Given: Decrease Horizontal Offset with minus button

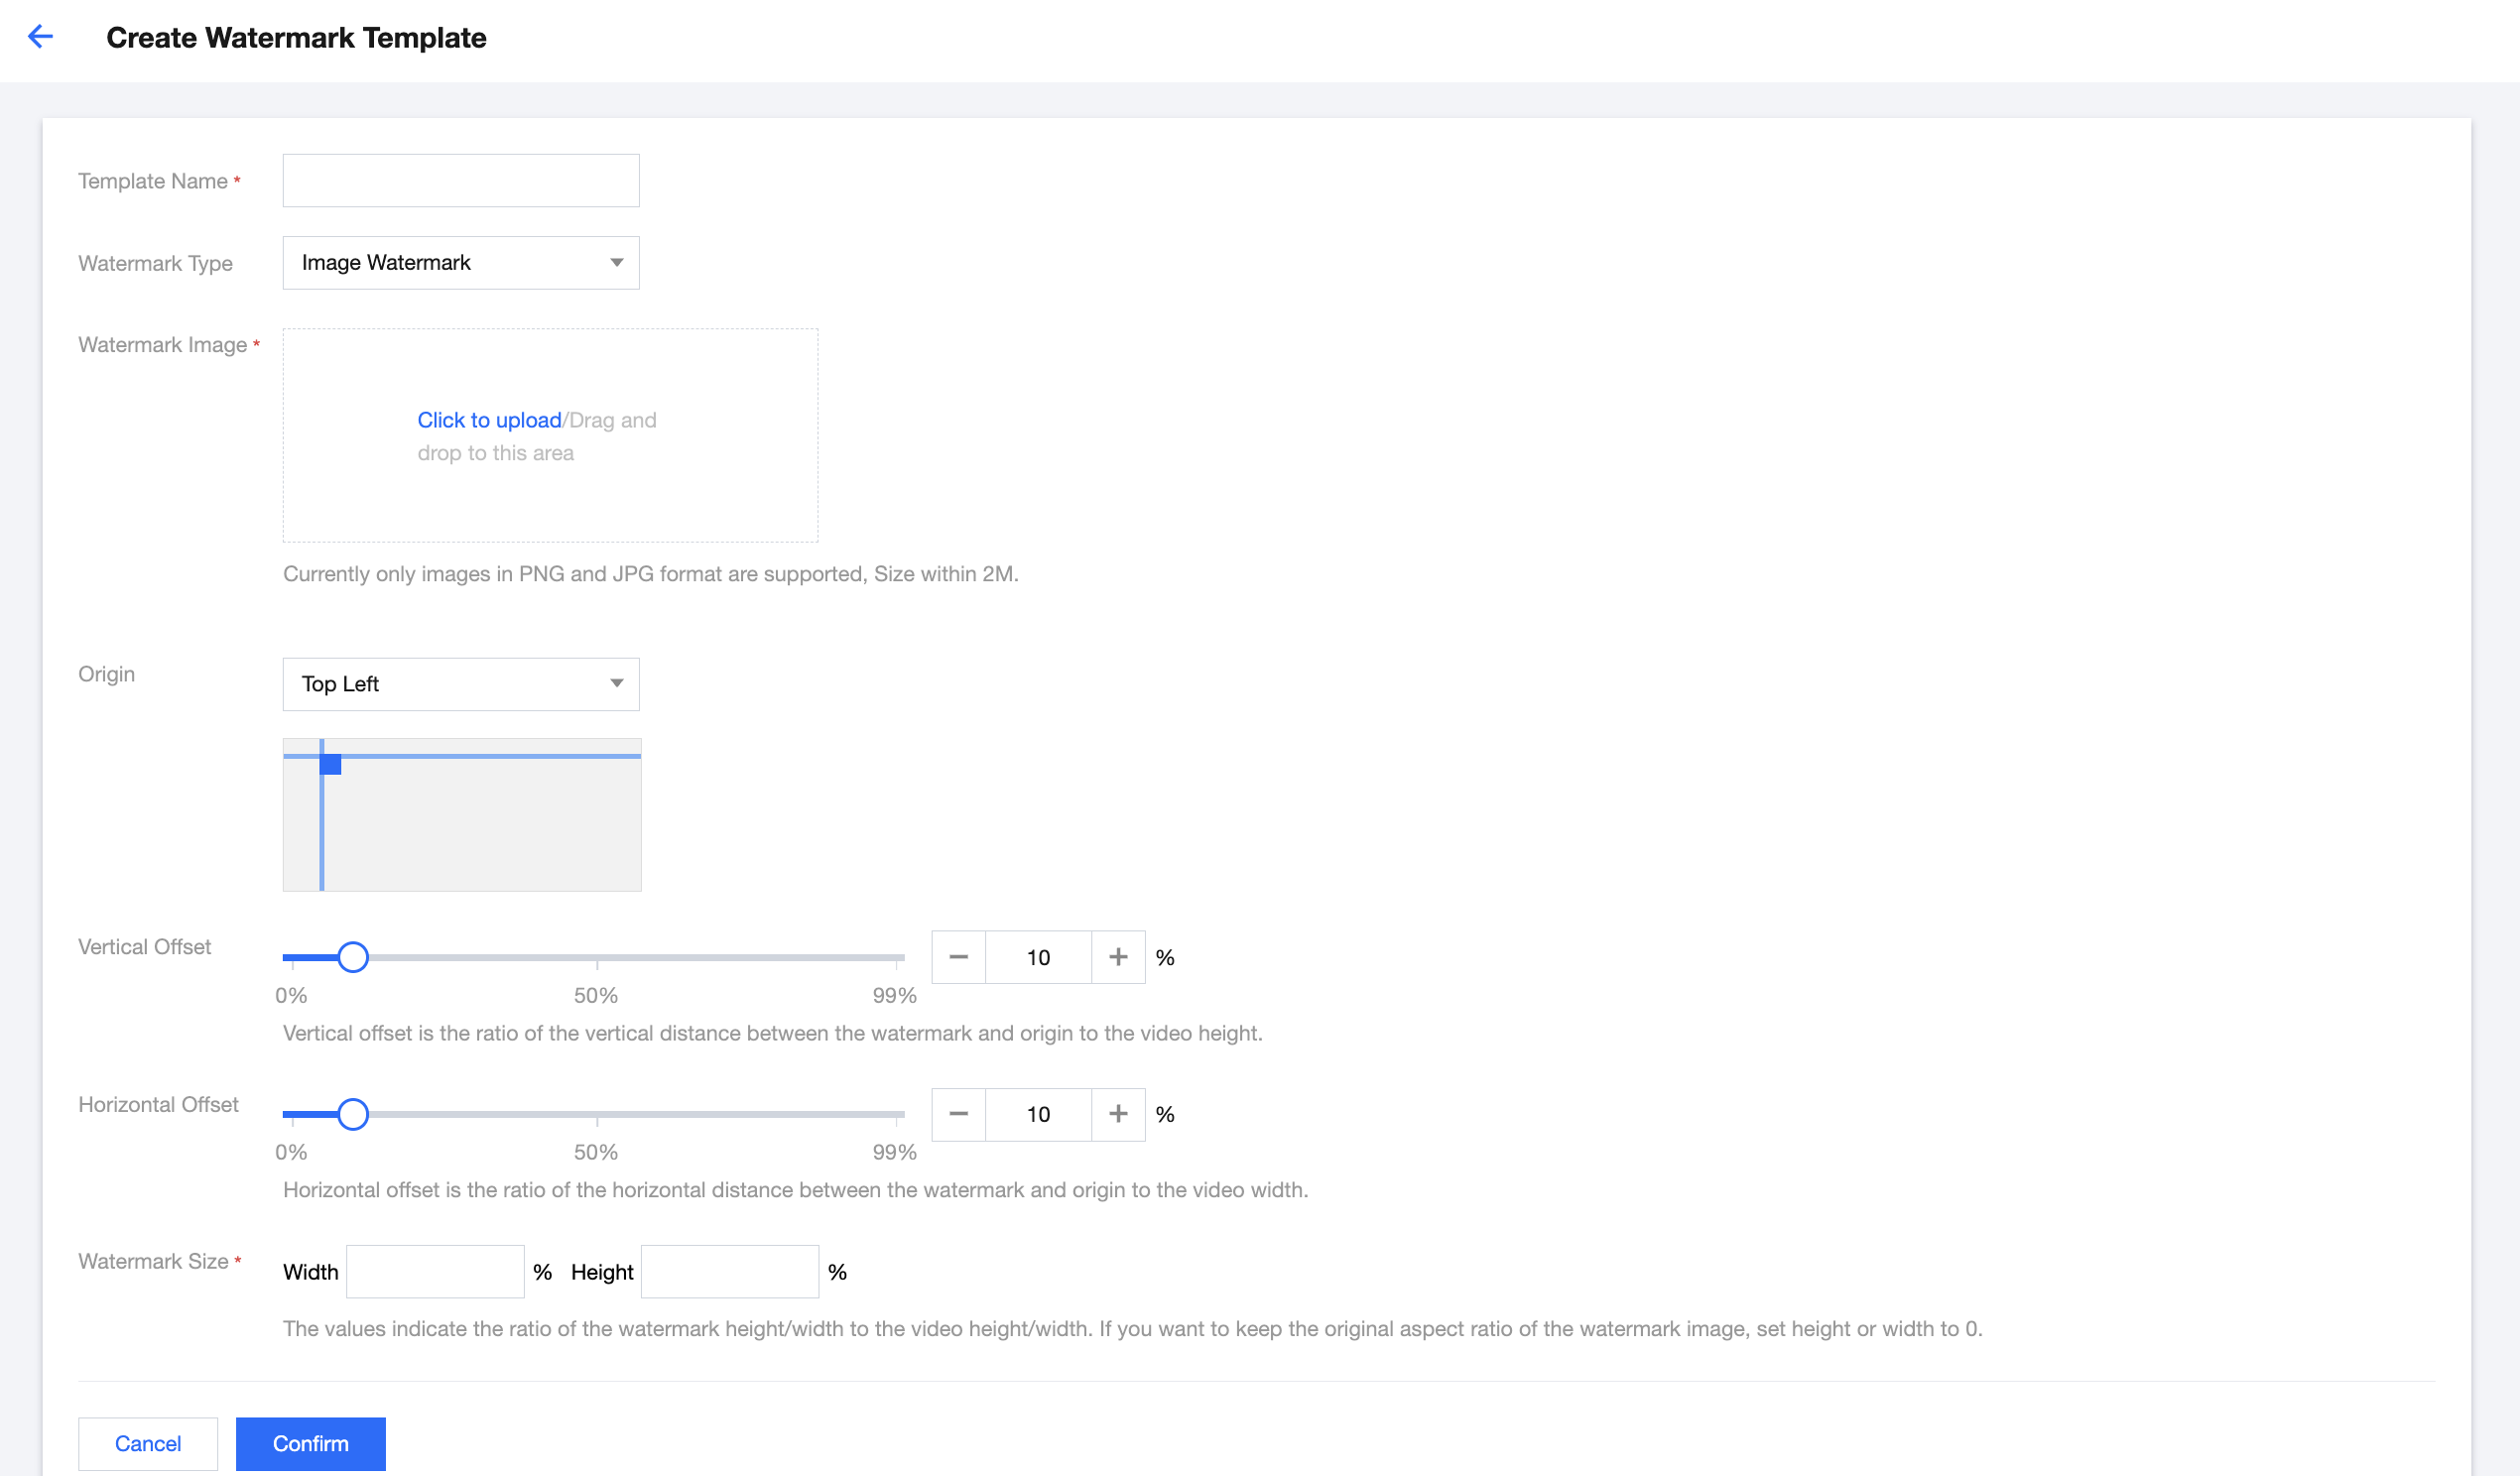Looking at the screenshot, I should click(958, 1114).
